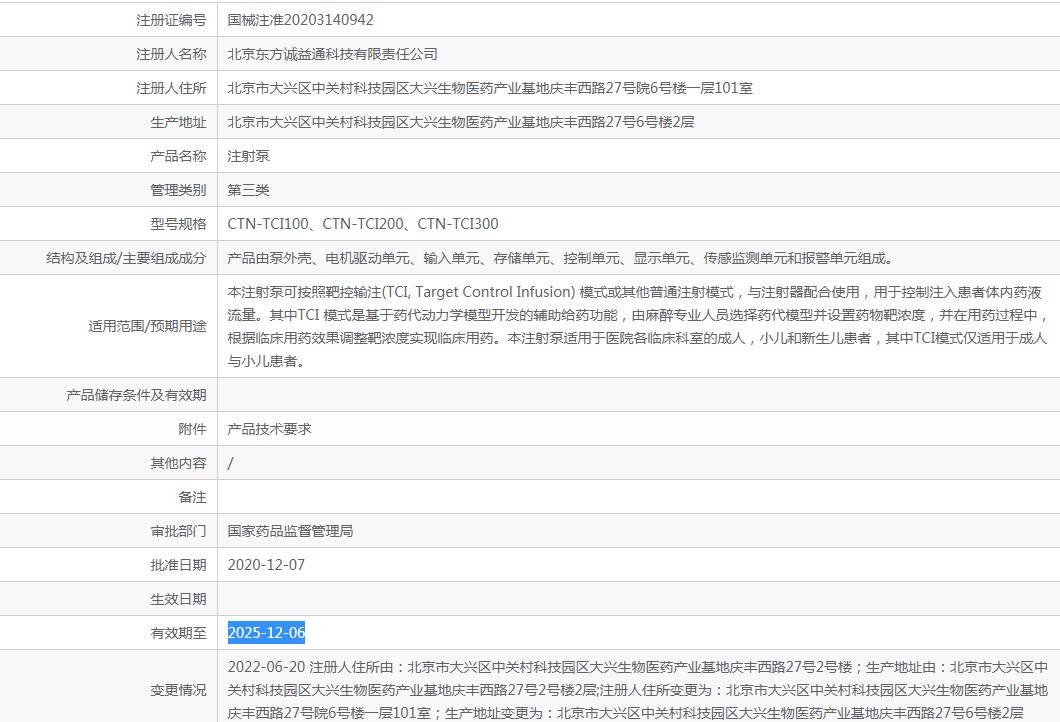Click model list CTN-TCI100、CTN-TCI200、CTN-TCI300
1060x722 pixels.
363,224
